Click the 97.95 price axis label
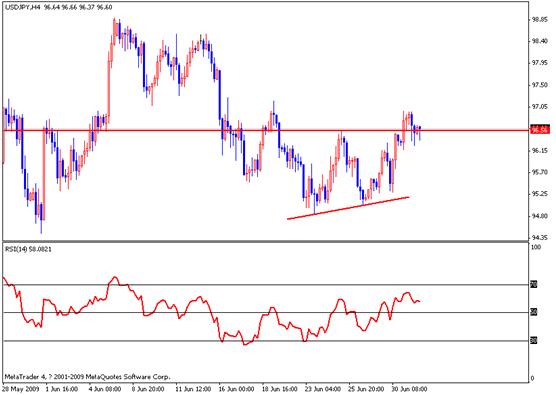 pos(539,63)
